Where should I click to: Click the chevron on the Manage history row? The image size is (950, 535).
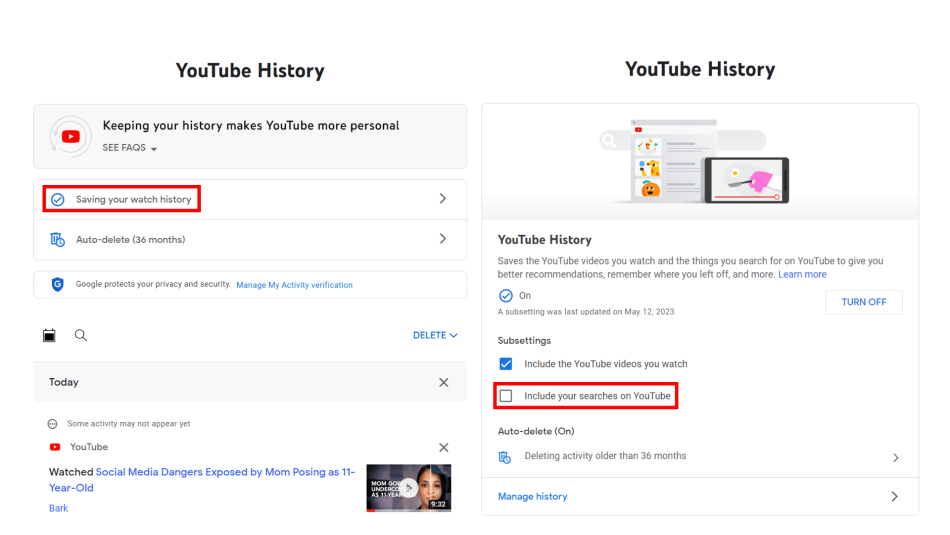(895, 497)
